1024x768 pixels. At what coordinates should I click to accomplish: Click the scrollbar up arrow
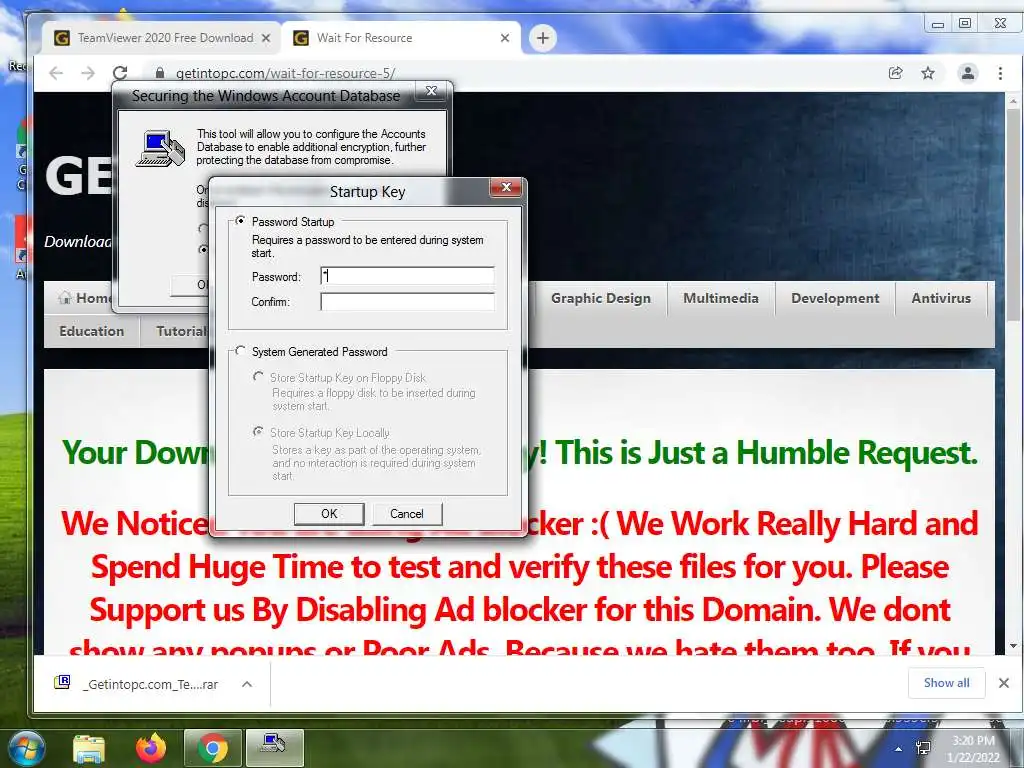[x=1014, y=101]
